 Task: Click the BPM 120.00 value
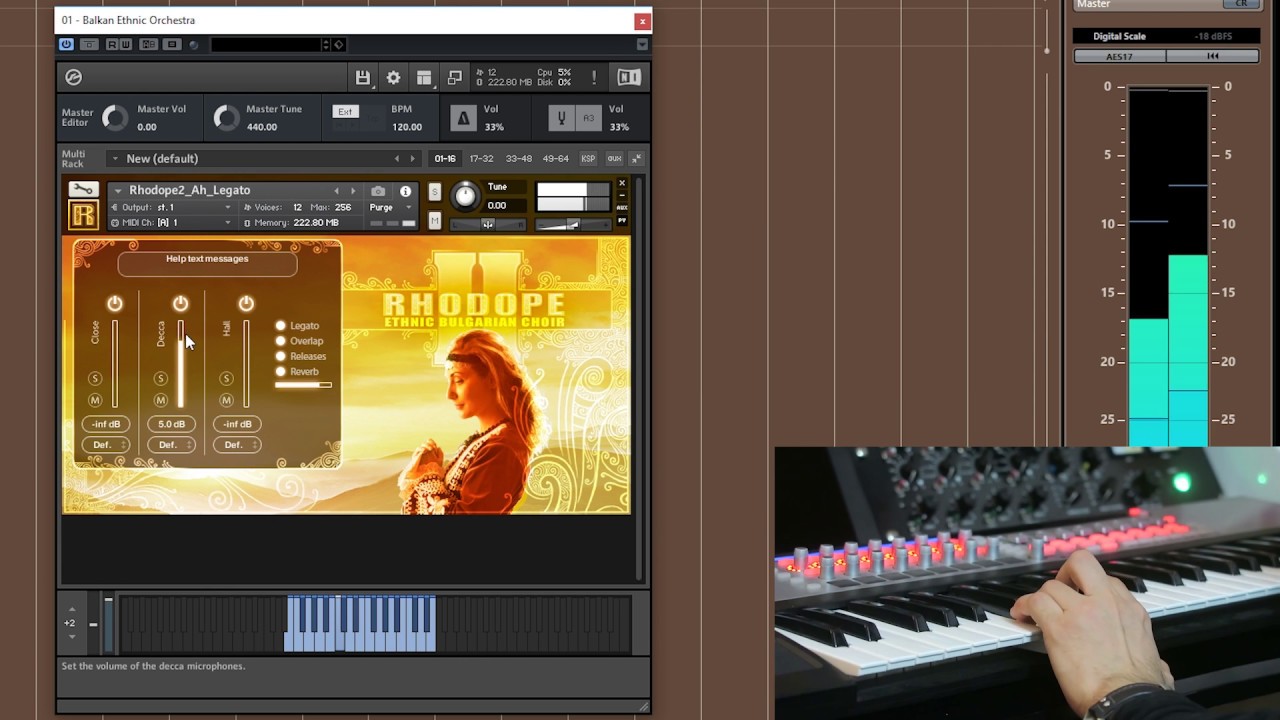(406, 127)
